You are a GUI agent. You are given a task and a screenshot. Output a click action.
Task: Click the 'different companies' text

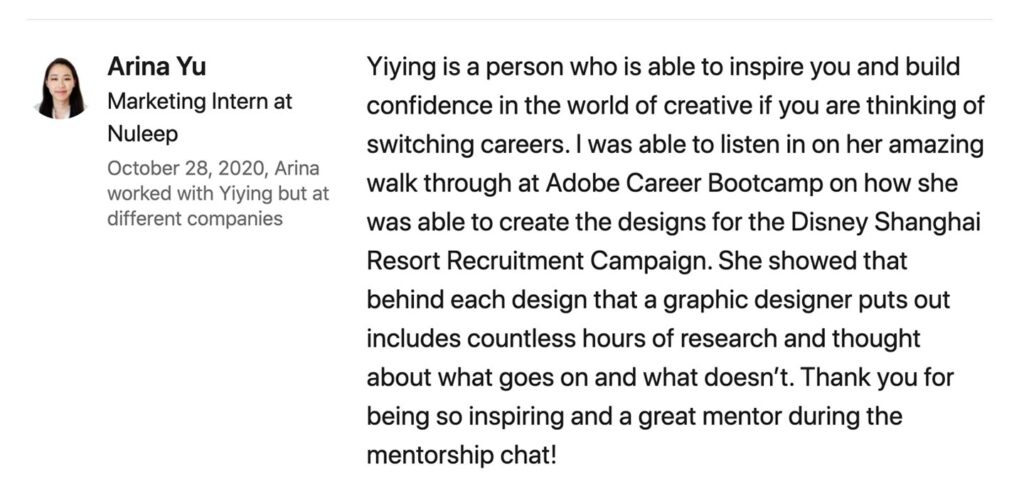[195, 219]
